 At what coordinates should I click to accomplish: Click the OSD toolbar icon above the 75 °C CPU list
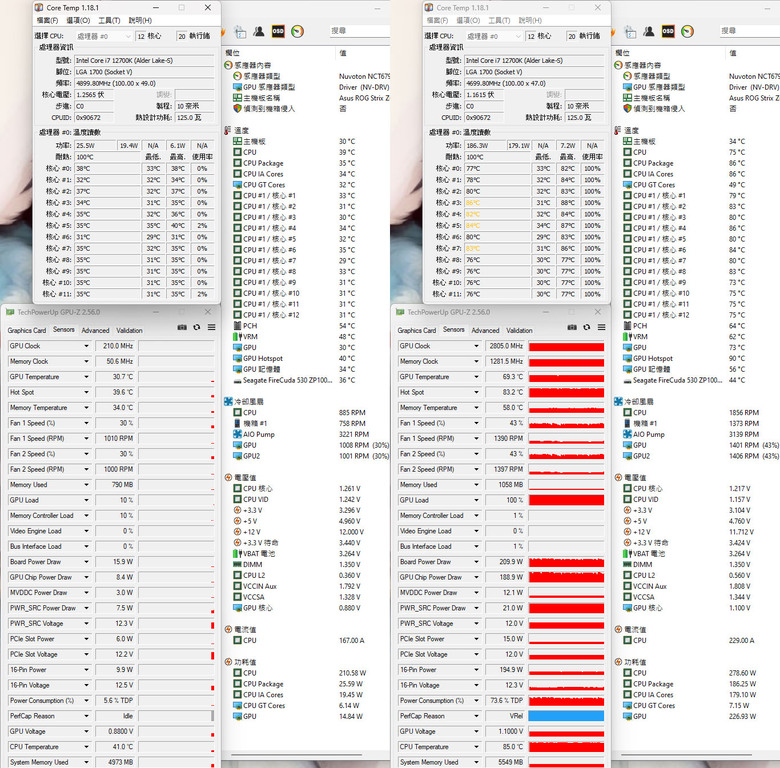pos(668,31)
